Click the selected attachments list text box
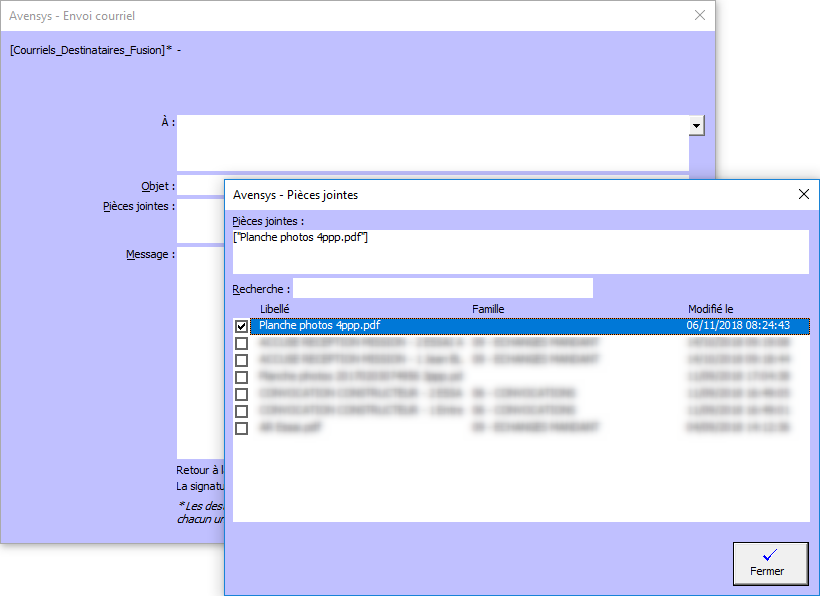Screen dimensions: 820x596 tap(520, 252)
